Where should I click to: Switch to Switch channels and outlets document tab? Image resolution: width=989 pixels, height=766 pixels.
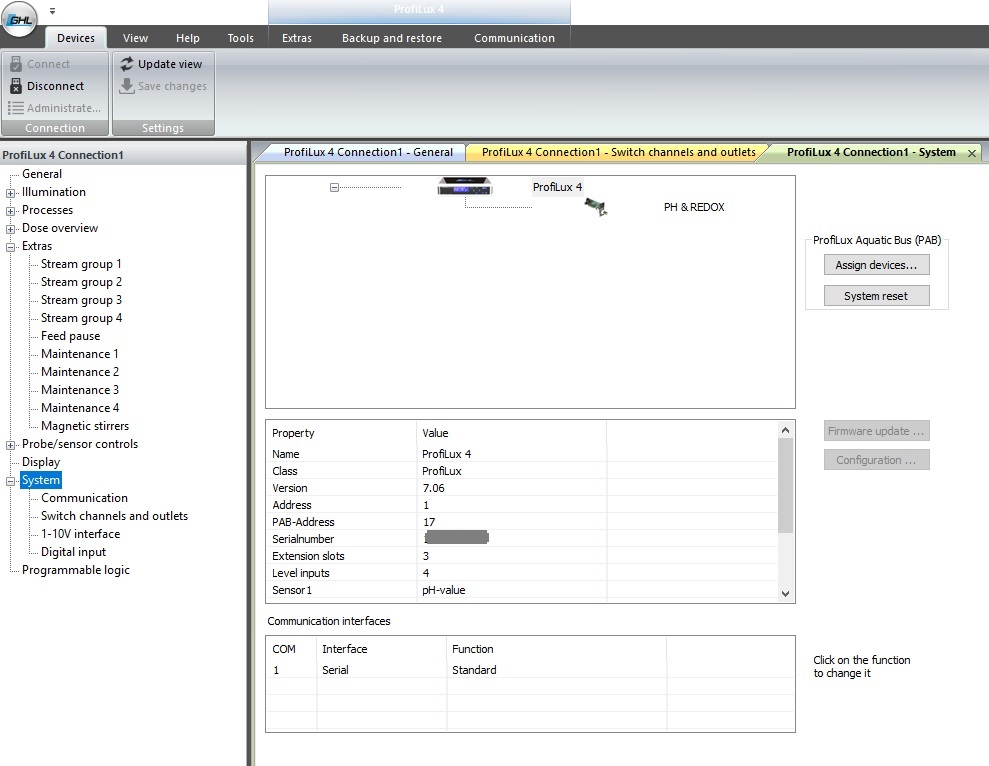coord(618,152)
